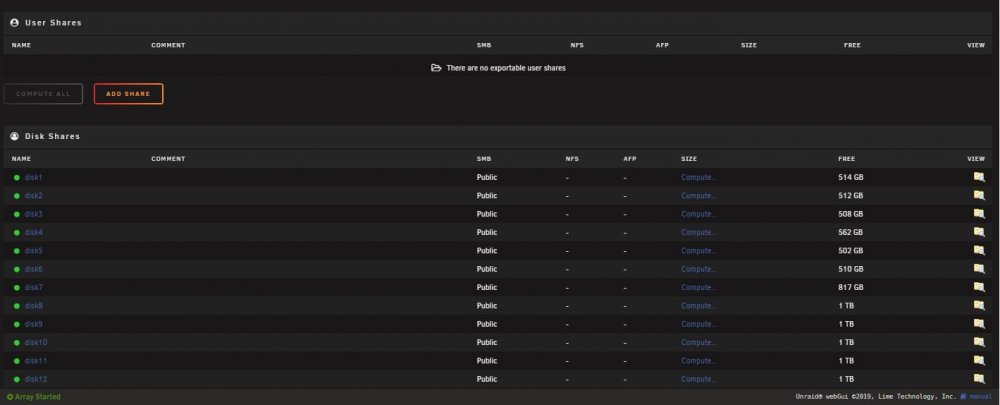Viewport: 1000px width, 405px height.
Task: Open disk9 share settings link
Action: (33, 324)
